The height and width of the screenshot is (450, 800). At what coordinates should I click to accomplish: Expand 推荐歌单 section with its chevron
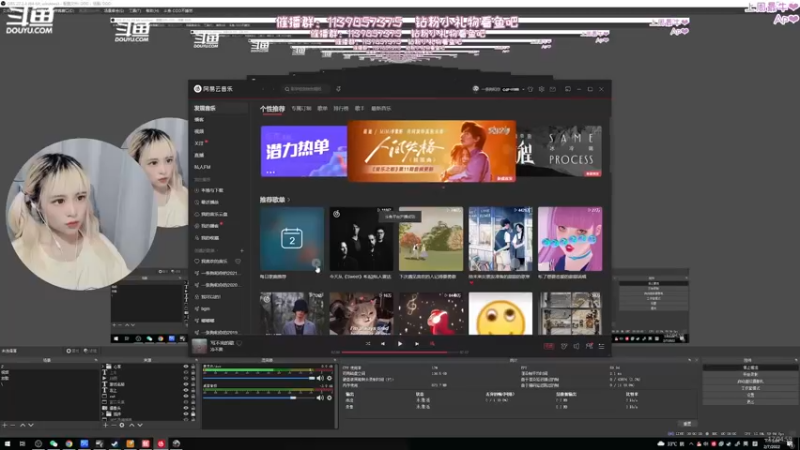pyautogui.click(x=289, y=199)
